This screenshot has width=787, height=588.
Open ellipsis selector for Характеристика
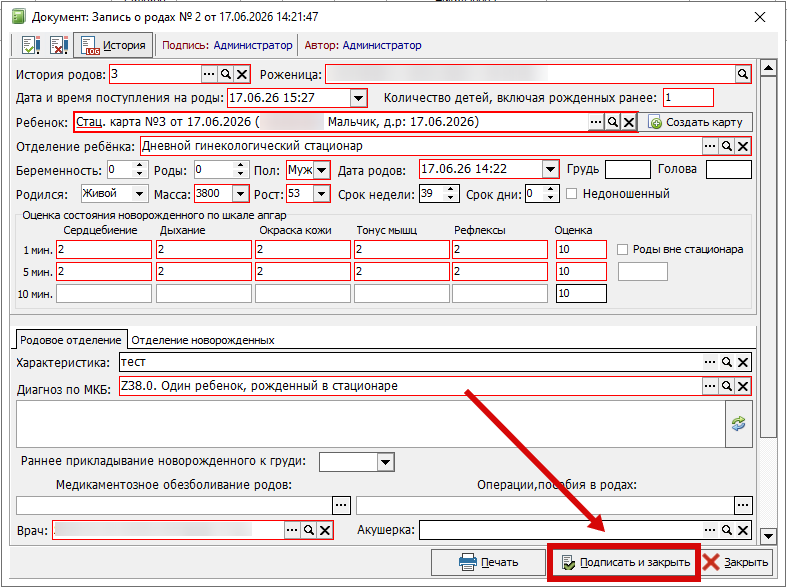(x=710, y=362)
